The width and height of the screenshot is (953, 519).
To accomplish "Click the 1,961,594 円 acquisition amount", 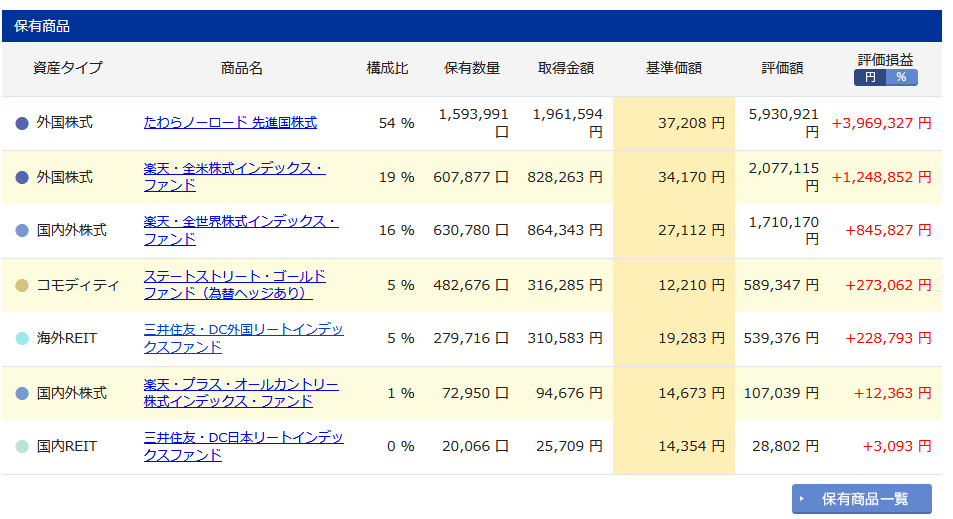I will pyautogui.click(x=568, y=123).
